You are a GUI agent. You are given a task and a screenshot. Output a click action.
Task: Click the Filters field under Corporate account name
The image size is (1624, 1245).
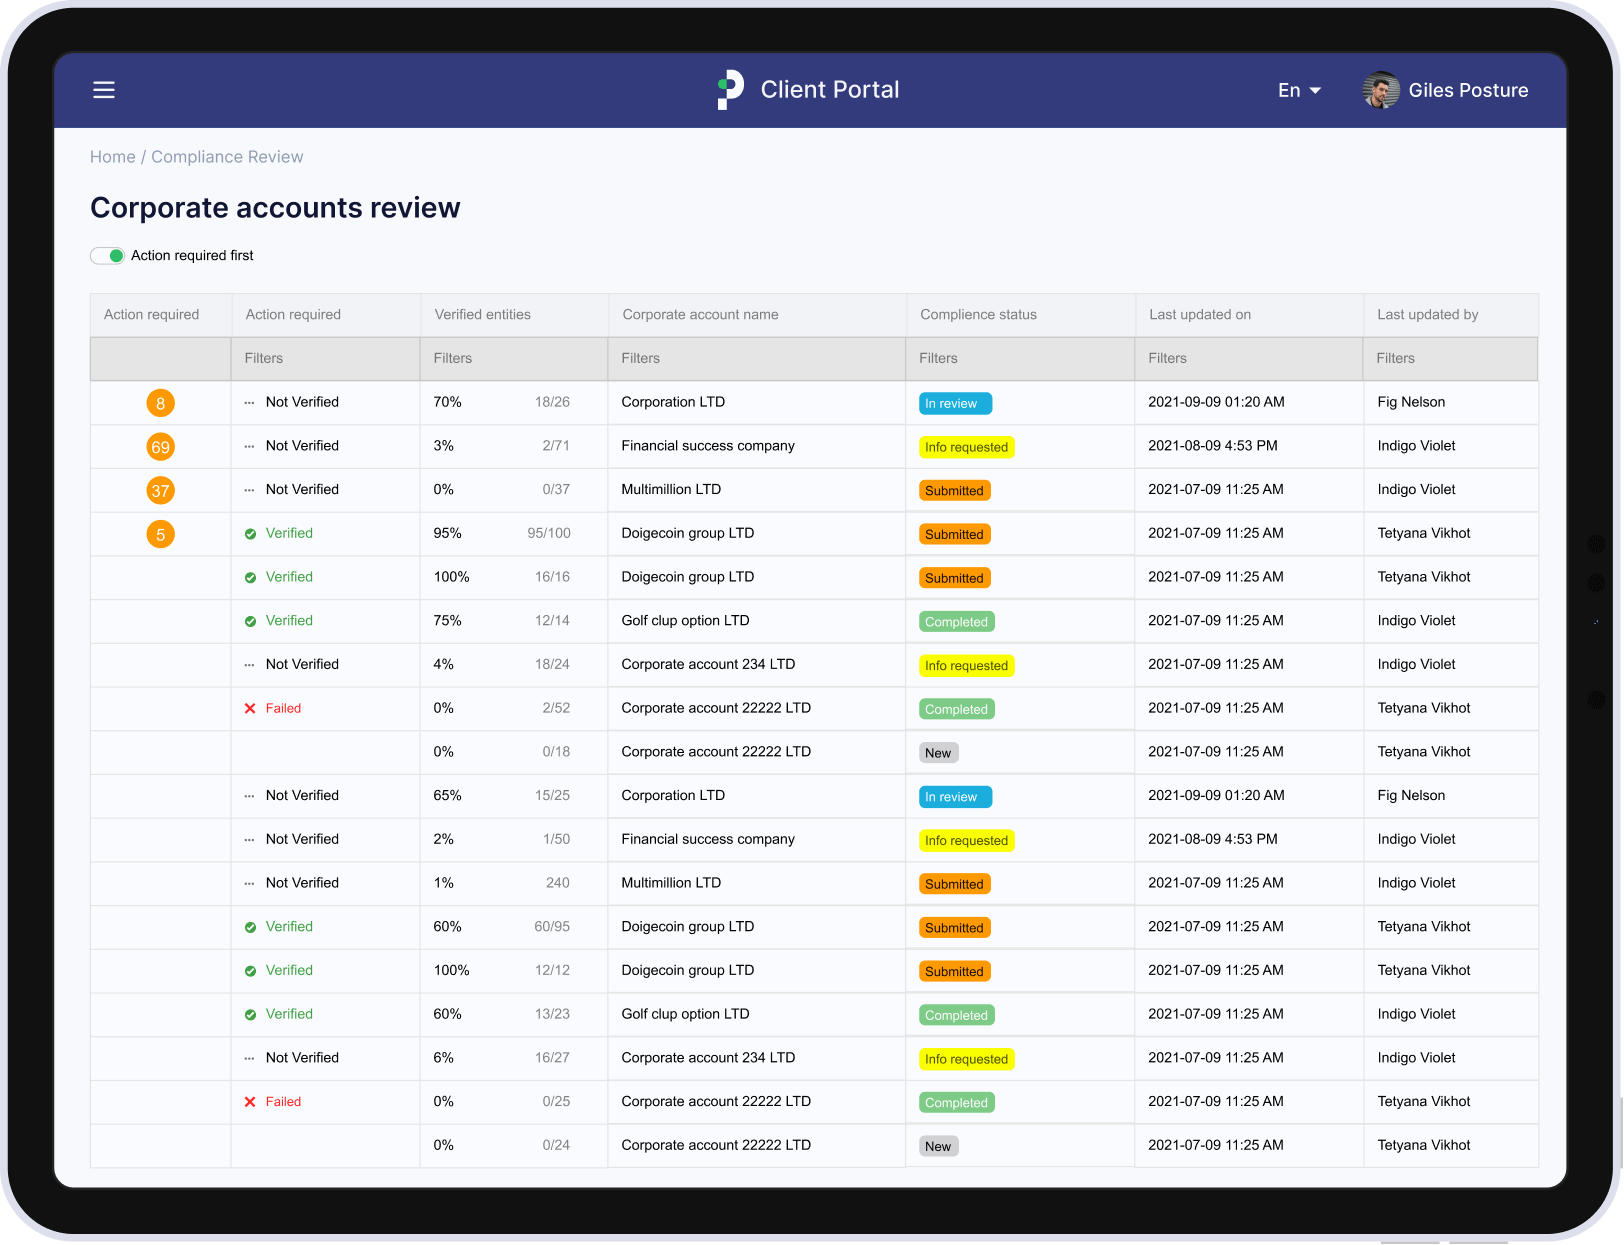point(756,358)
